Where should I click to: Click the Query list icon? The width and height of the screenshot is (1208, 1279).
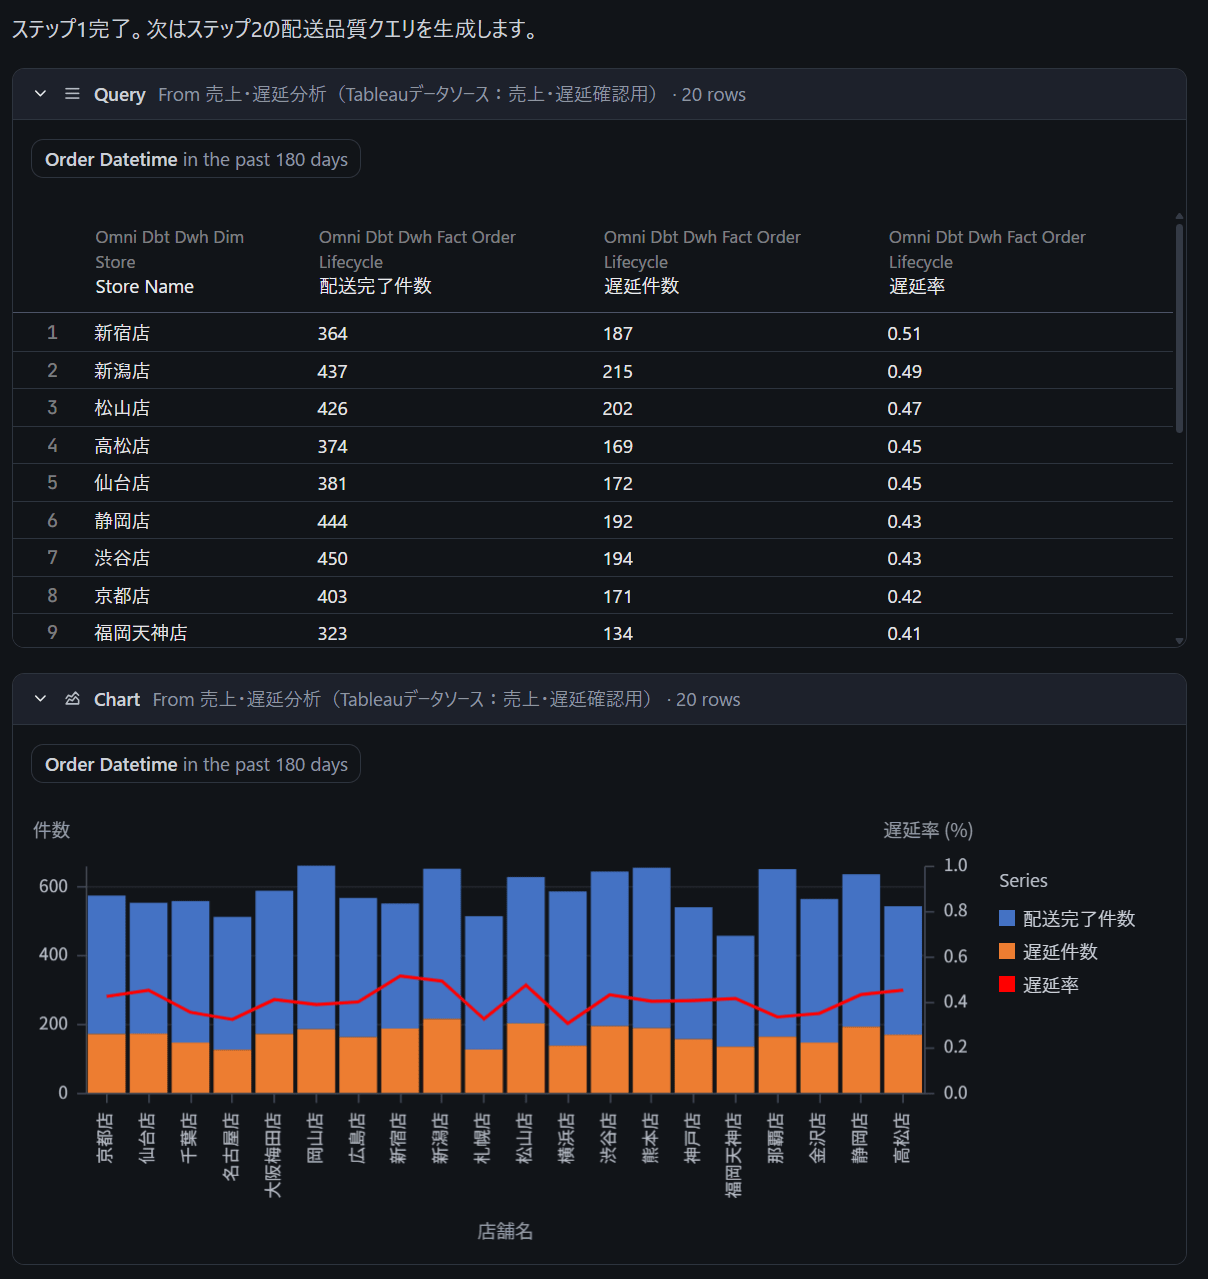point(72,94)
